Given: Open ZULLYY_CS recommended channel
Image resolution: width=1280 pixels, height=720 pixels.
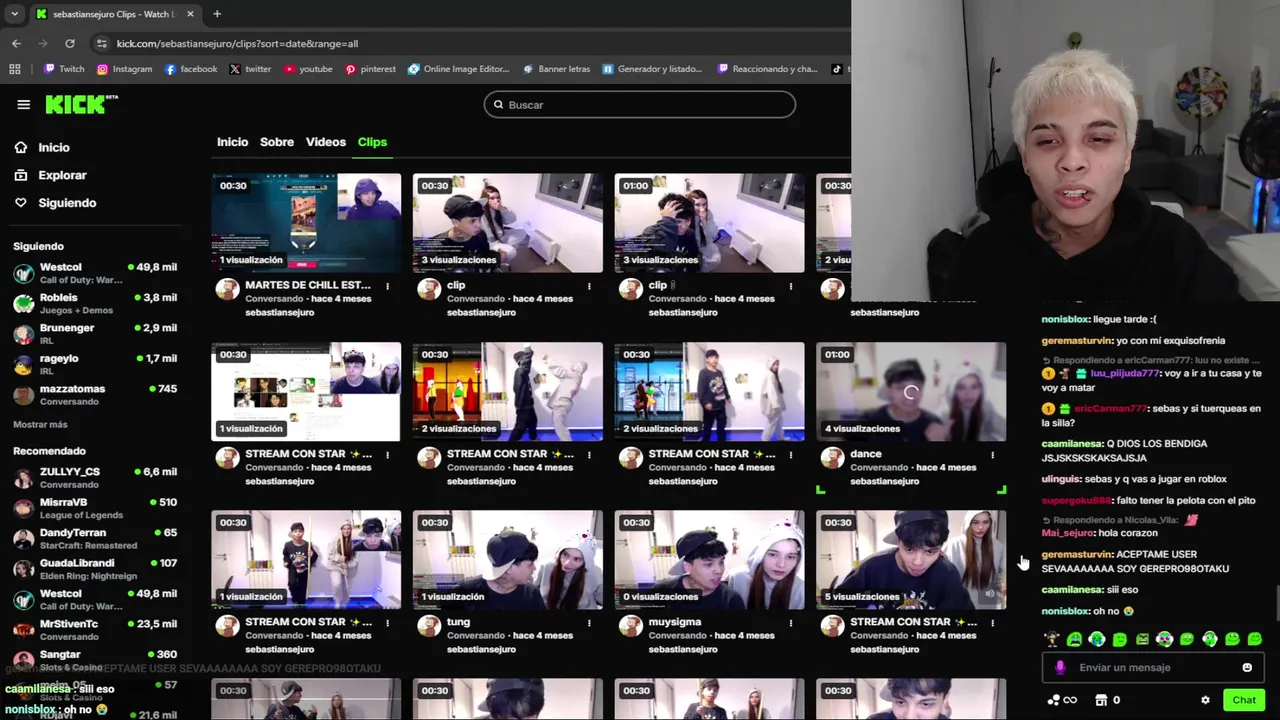Looking at the screenshot, I should [x=95, y=478].
